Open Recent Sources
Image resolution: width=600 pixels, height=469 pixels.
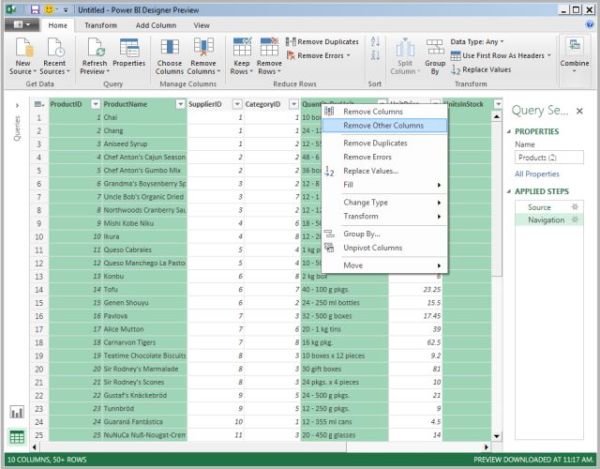coord(55,56)
